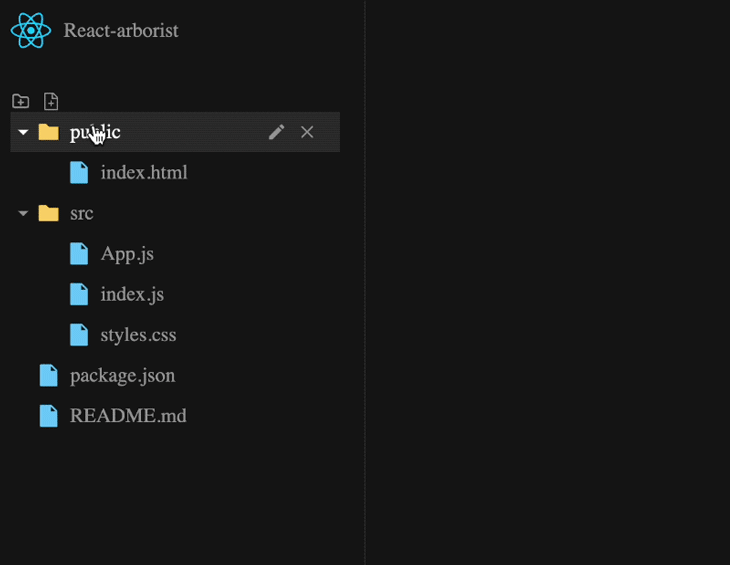Click the App.js file icon

79,254
